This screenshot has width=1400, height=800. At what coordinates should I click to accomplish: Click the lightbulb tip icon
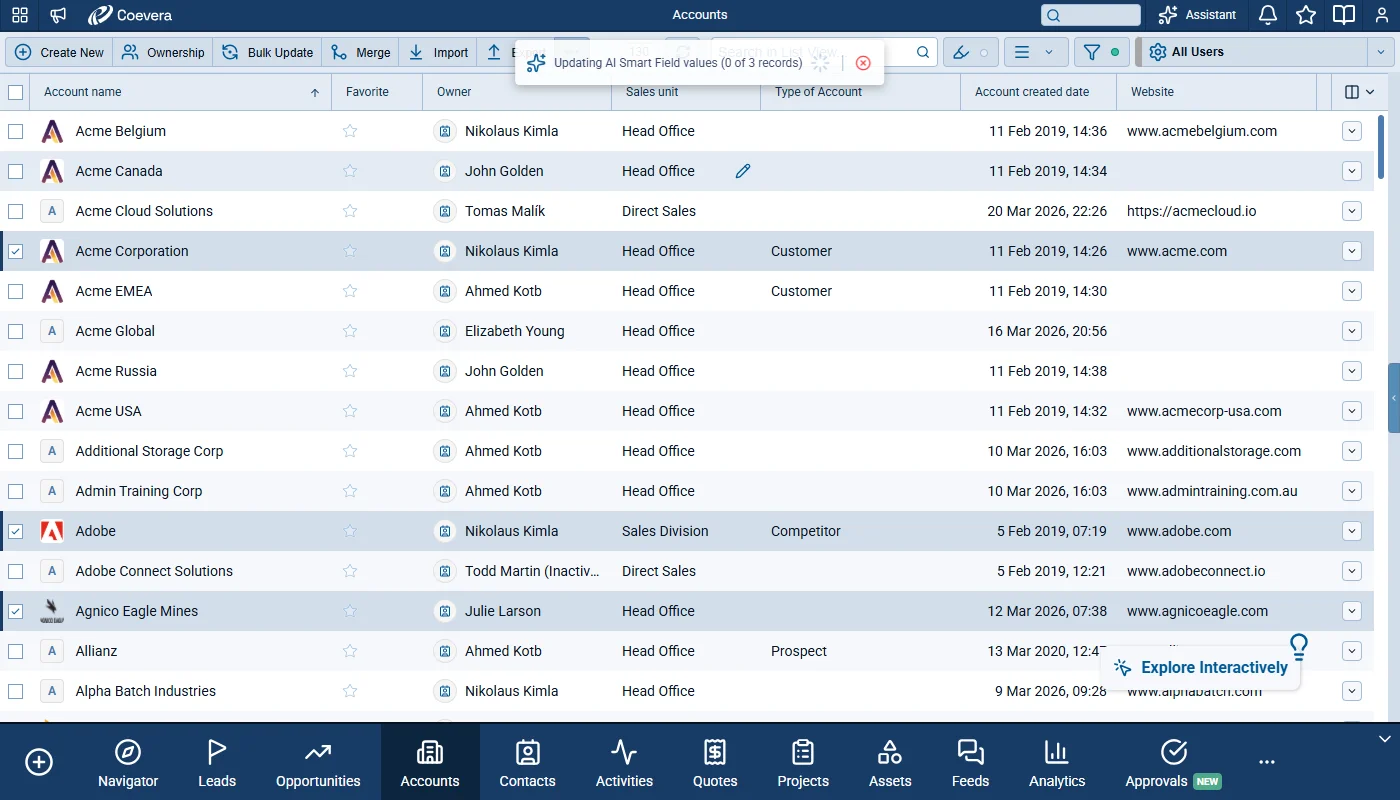(x=1299, y=646)
